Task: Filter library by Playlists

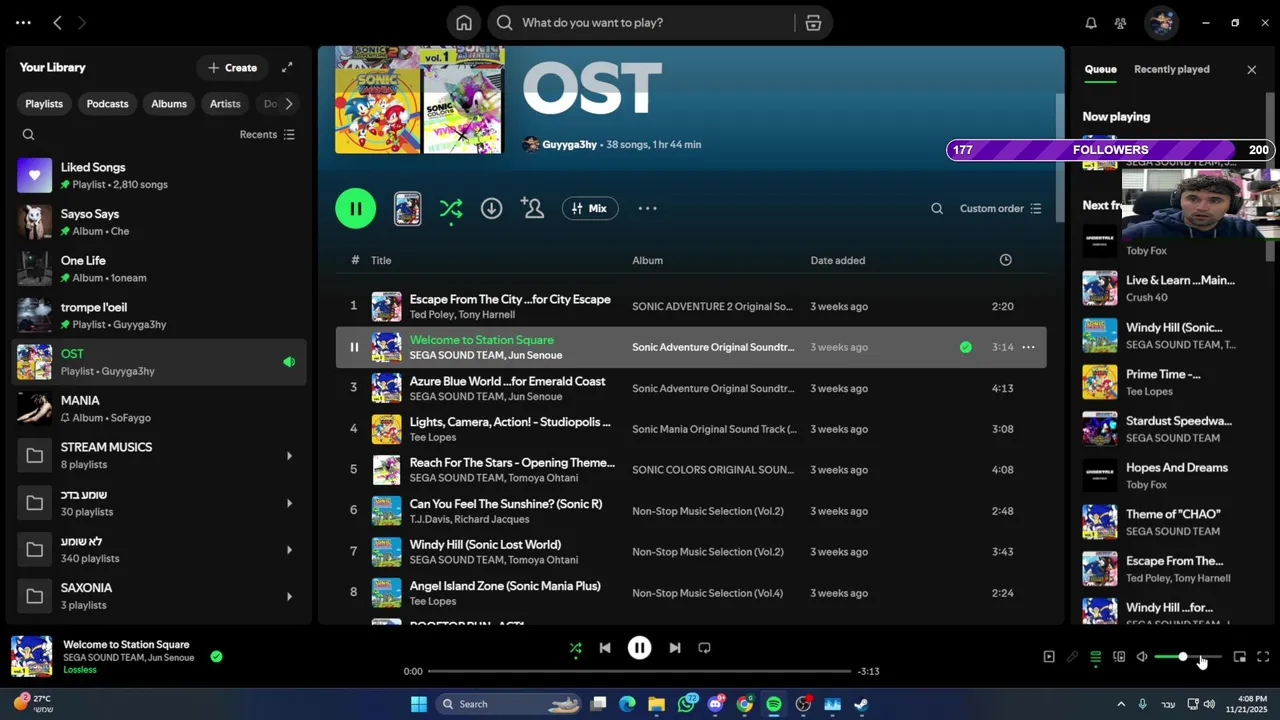Action: [44, 104]
